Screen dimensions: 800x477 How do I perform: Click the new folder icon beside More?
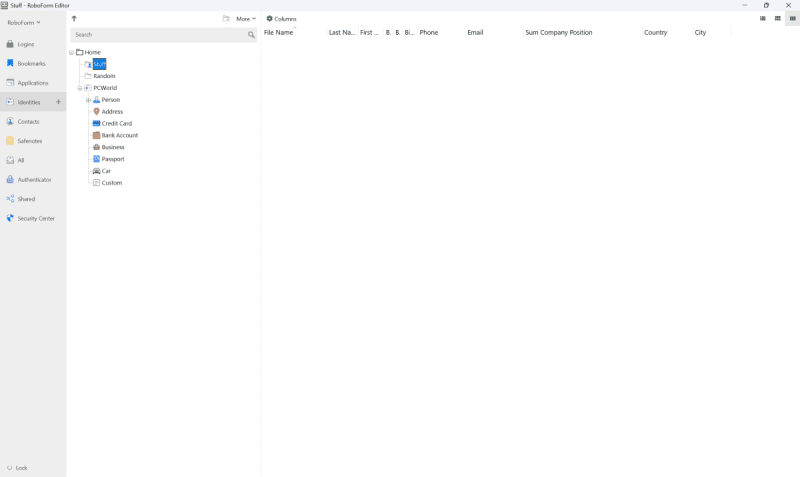(x=226, y=18)
